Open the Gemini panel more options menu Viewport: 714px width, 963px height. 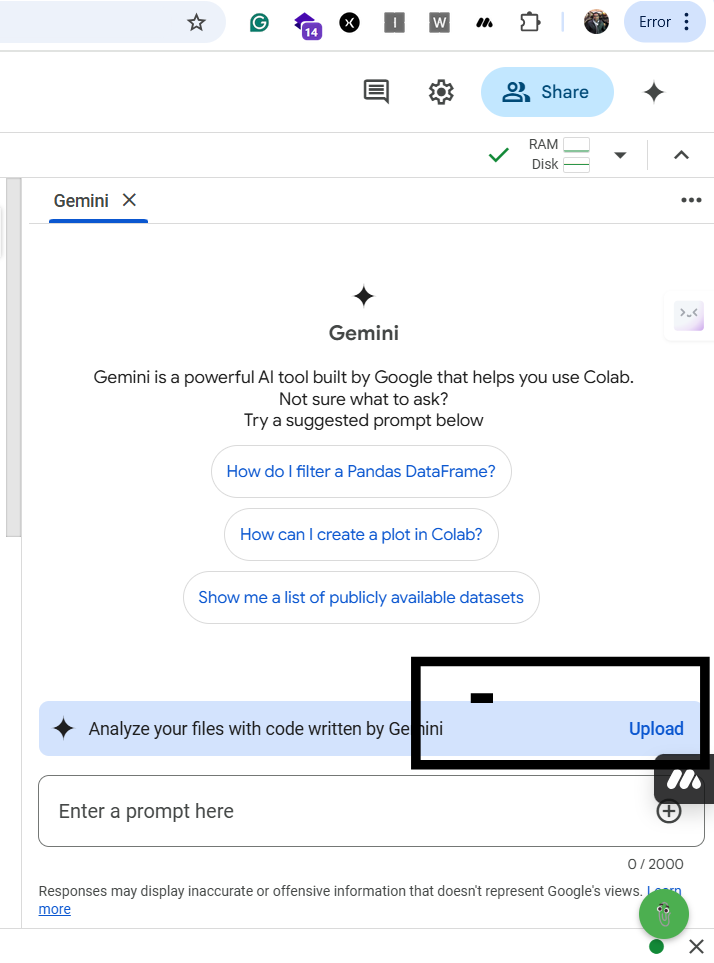pos(691,200)
